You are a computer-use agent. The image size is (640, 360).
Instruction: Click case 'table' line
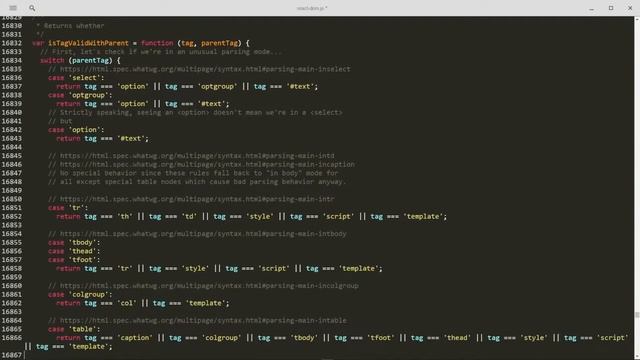74,329
